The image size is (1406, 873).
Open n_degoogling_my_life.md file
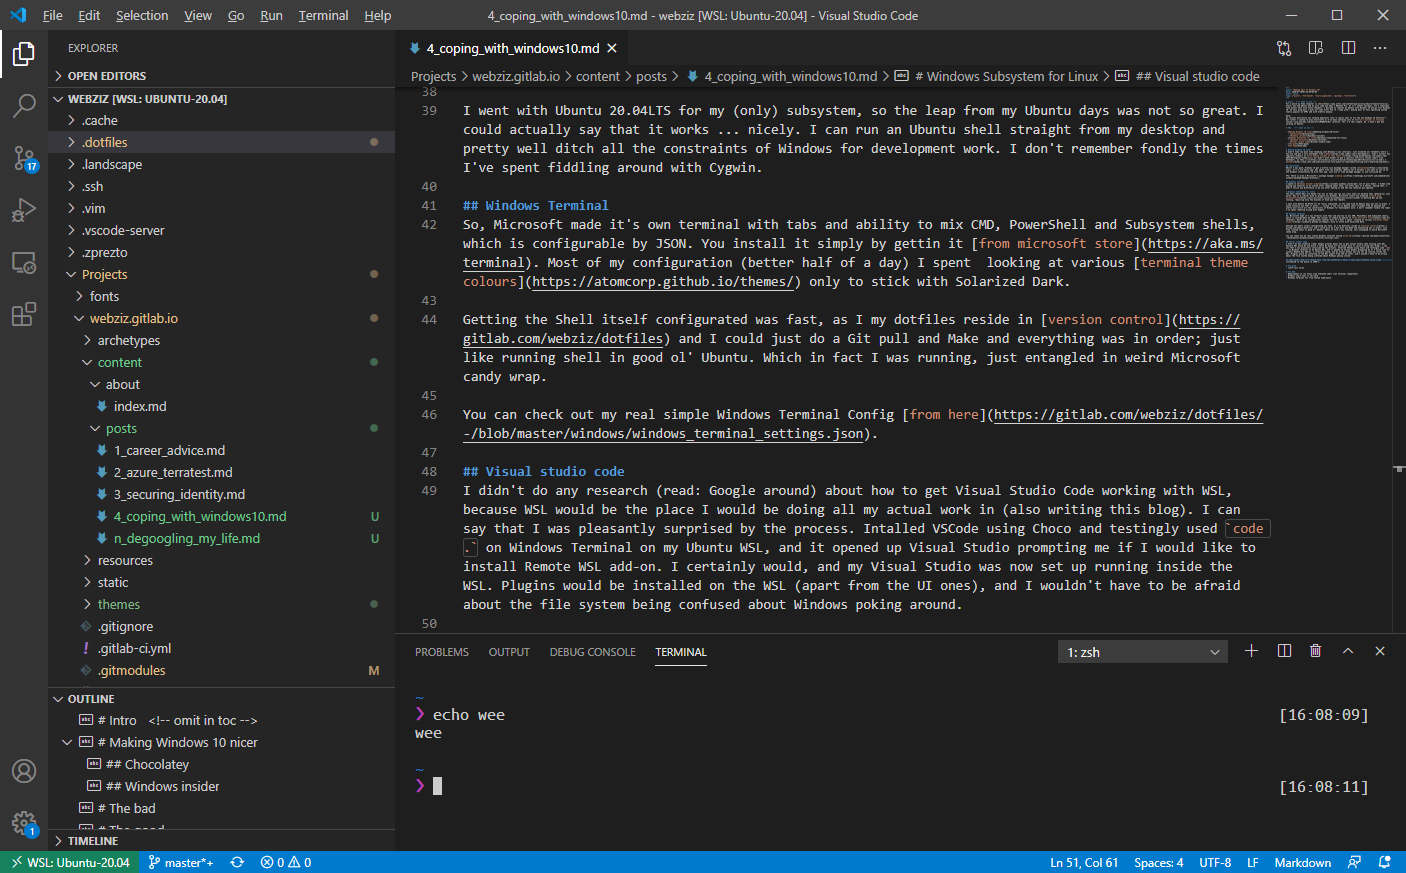click(x=221, y=538)
